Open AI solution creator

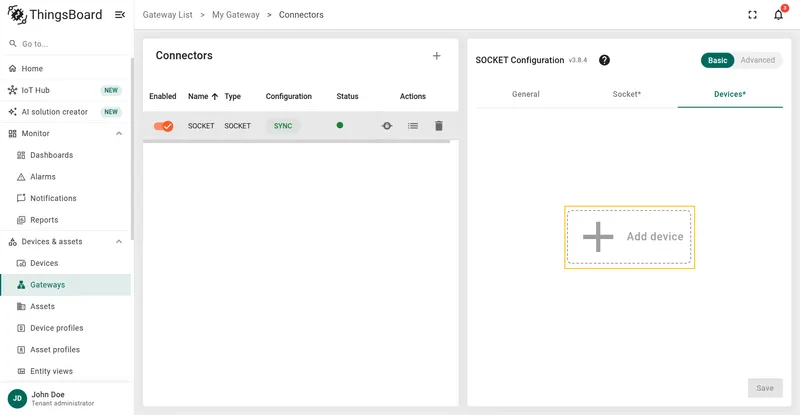tap(65, 112)
